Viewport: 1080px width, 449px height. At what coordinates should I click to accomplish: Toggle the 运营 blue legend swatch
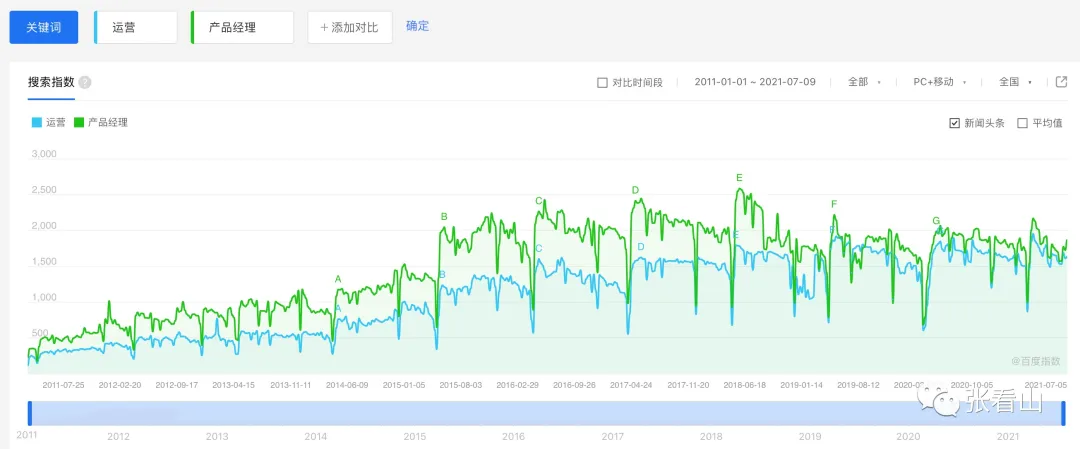click(37, 123)
